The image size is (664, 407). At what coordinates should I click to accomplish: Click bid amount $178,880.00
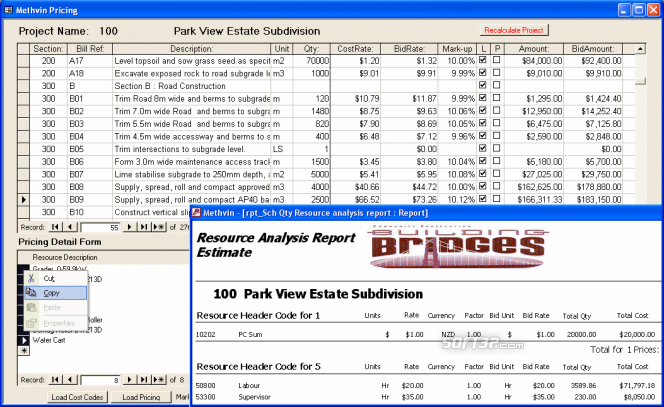592,187
